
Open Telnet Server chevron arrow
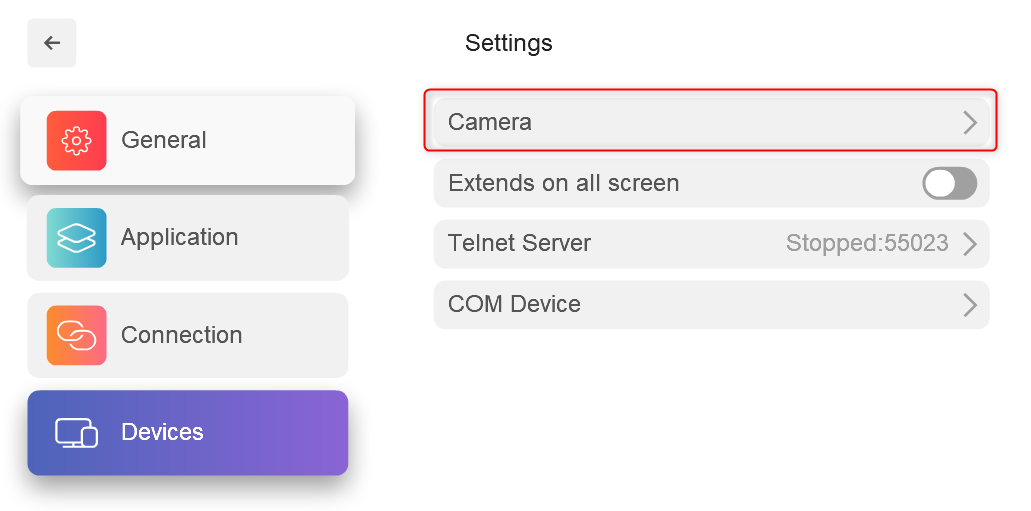(x=971, y=244)
